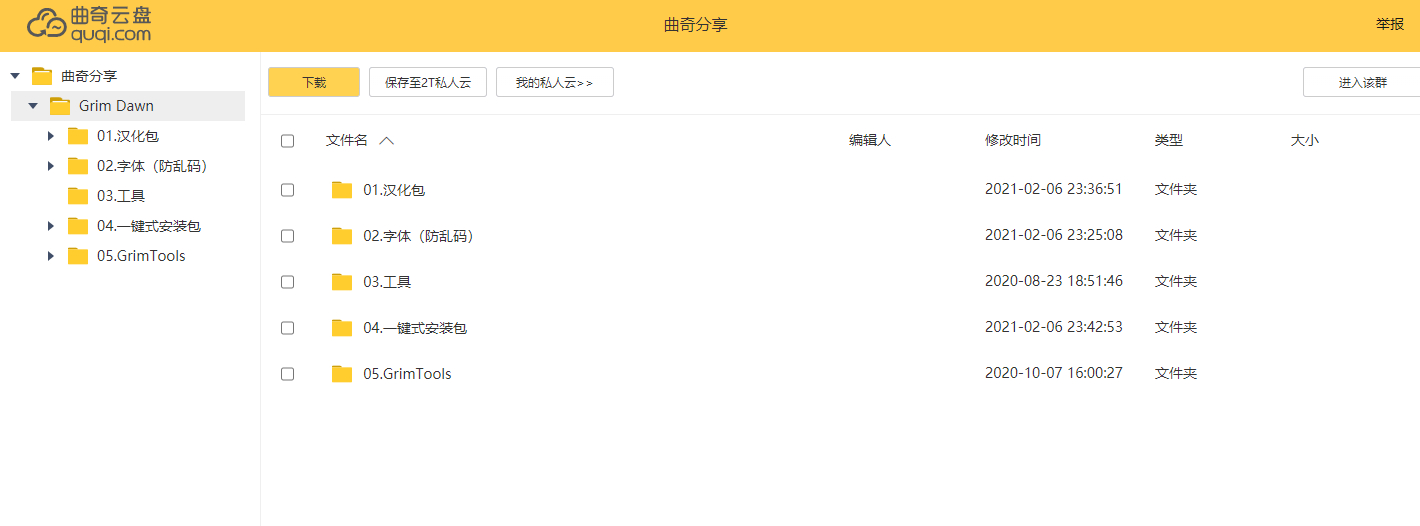Select 04.一键式安装包 label in sidebar tree
1420x526 pixels.
149,226
